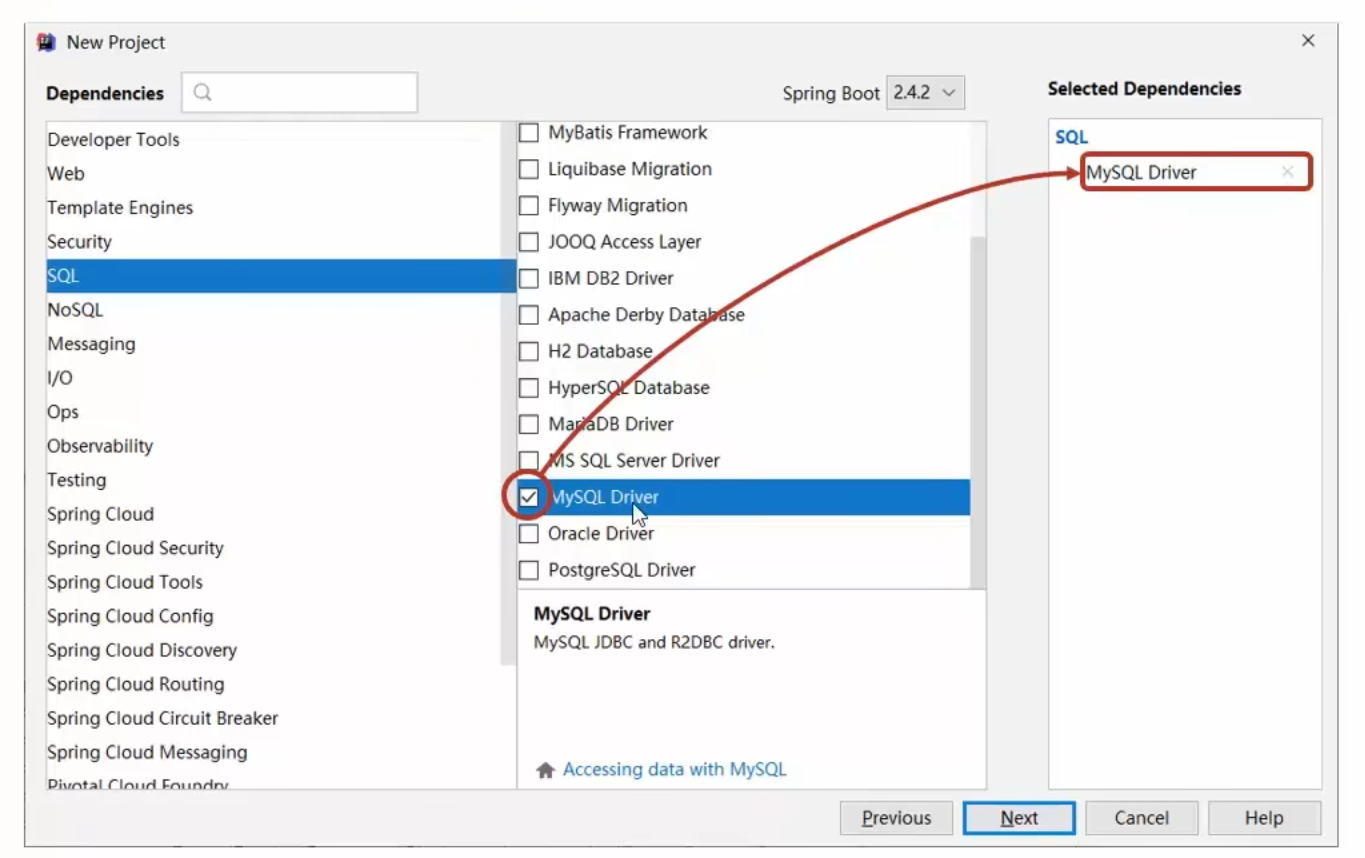Open the Template Engines category
The image size is (1365, 858).
[x=280, y=208]
